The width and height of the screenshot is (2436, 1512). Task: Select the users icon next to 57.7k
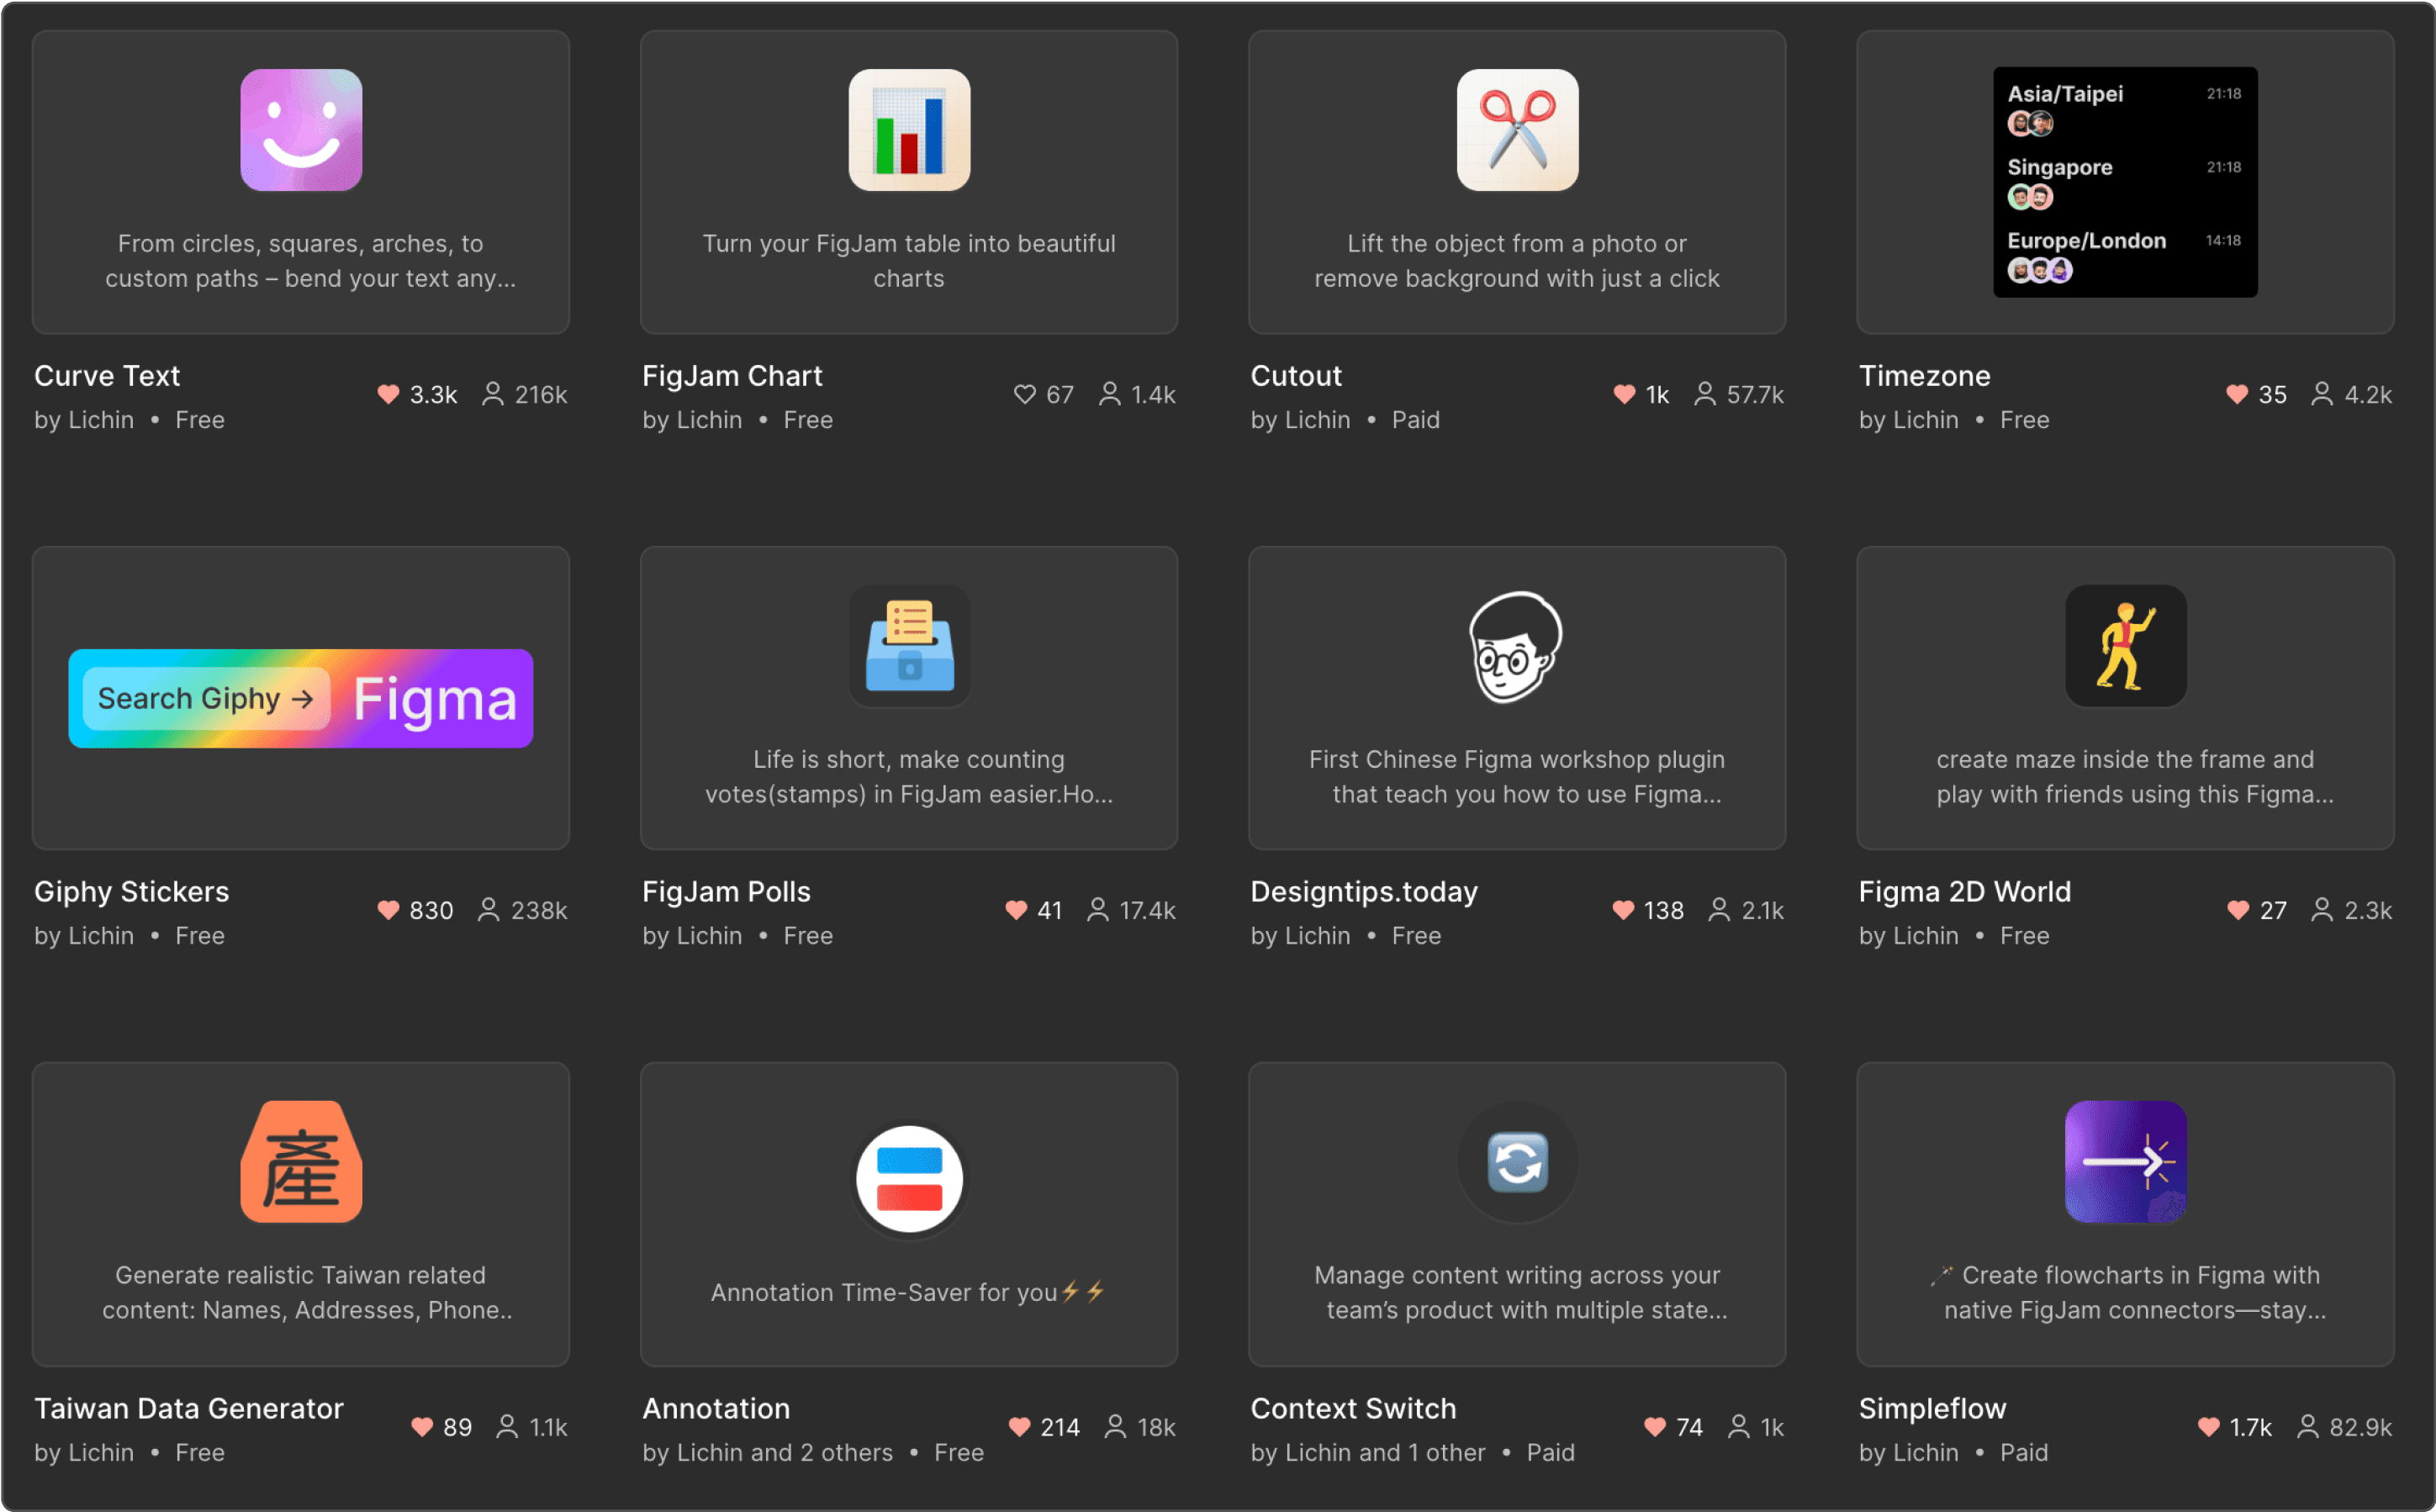click(1704, 394)
